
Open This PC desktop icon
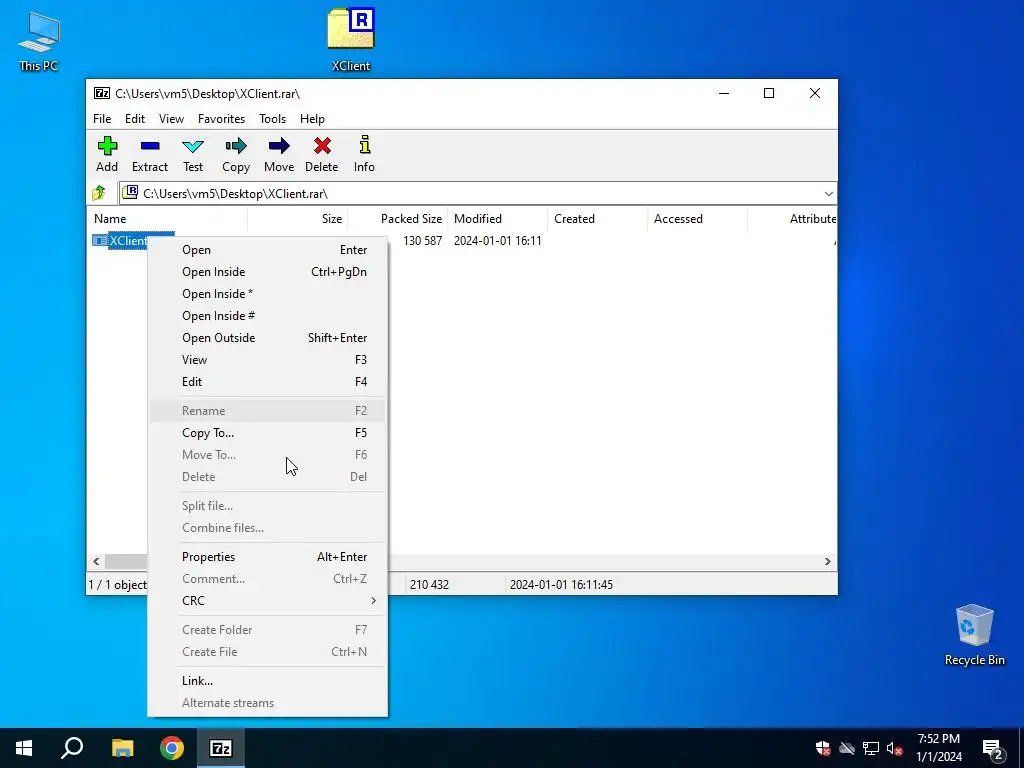(39, 40)
